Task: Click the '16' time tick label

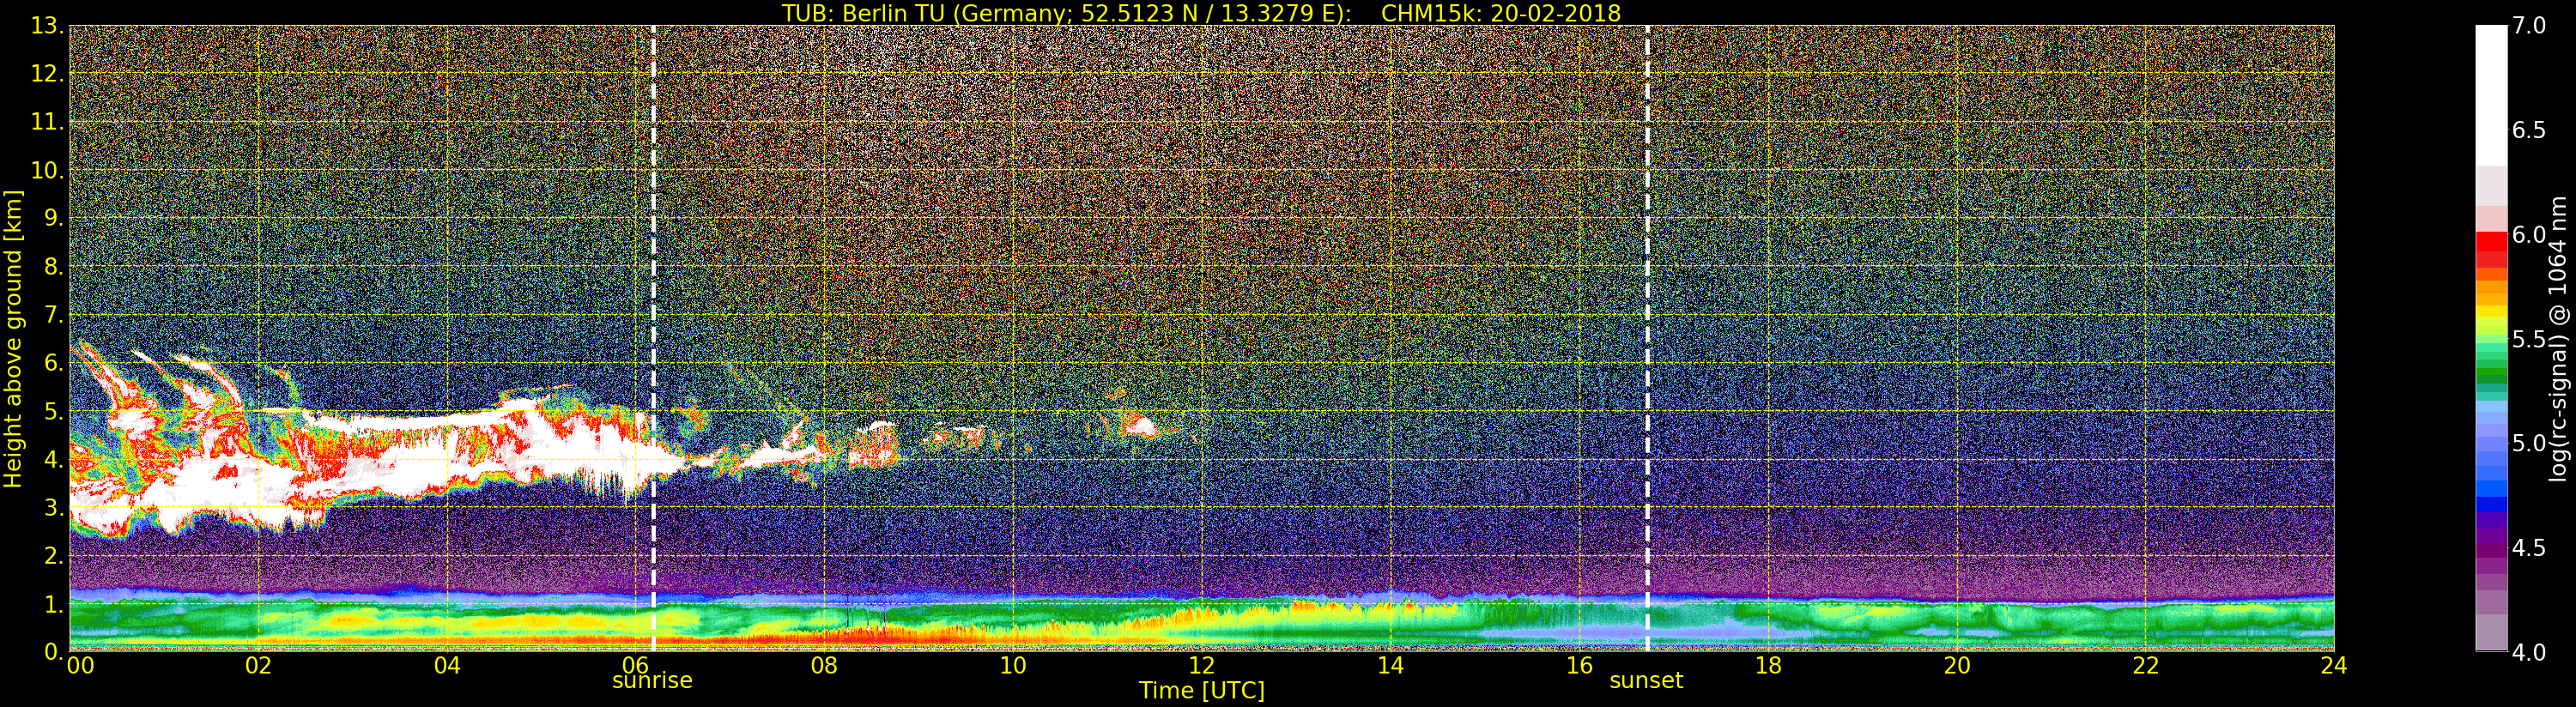Action: tap(1579, 665)
